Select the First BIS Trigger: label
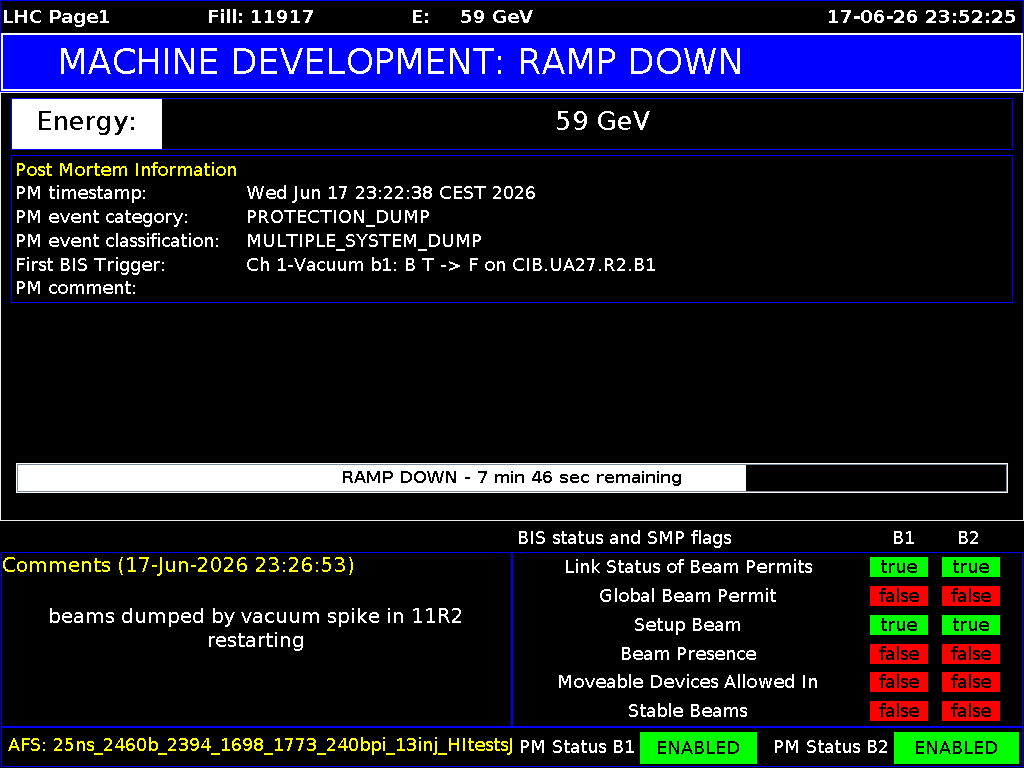This screenshot has width=1024, height=768. [x=91, y=265]
